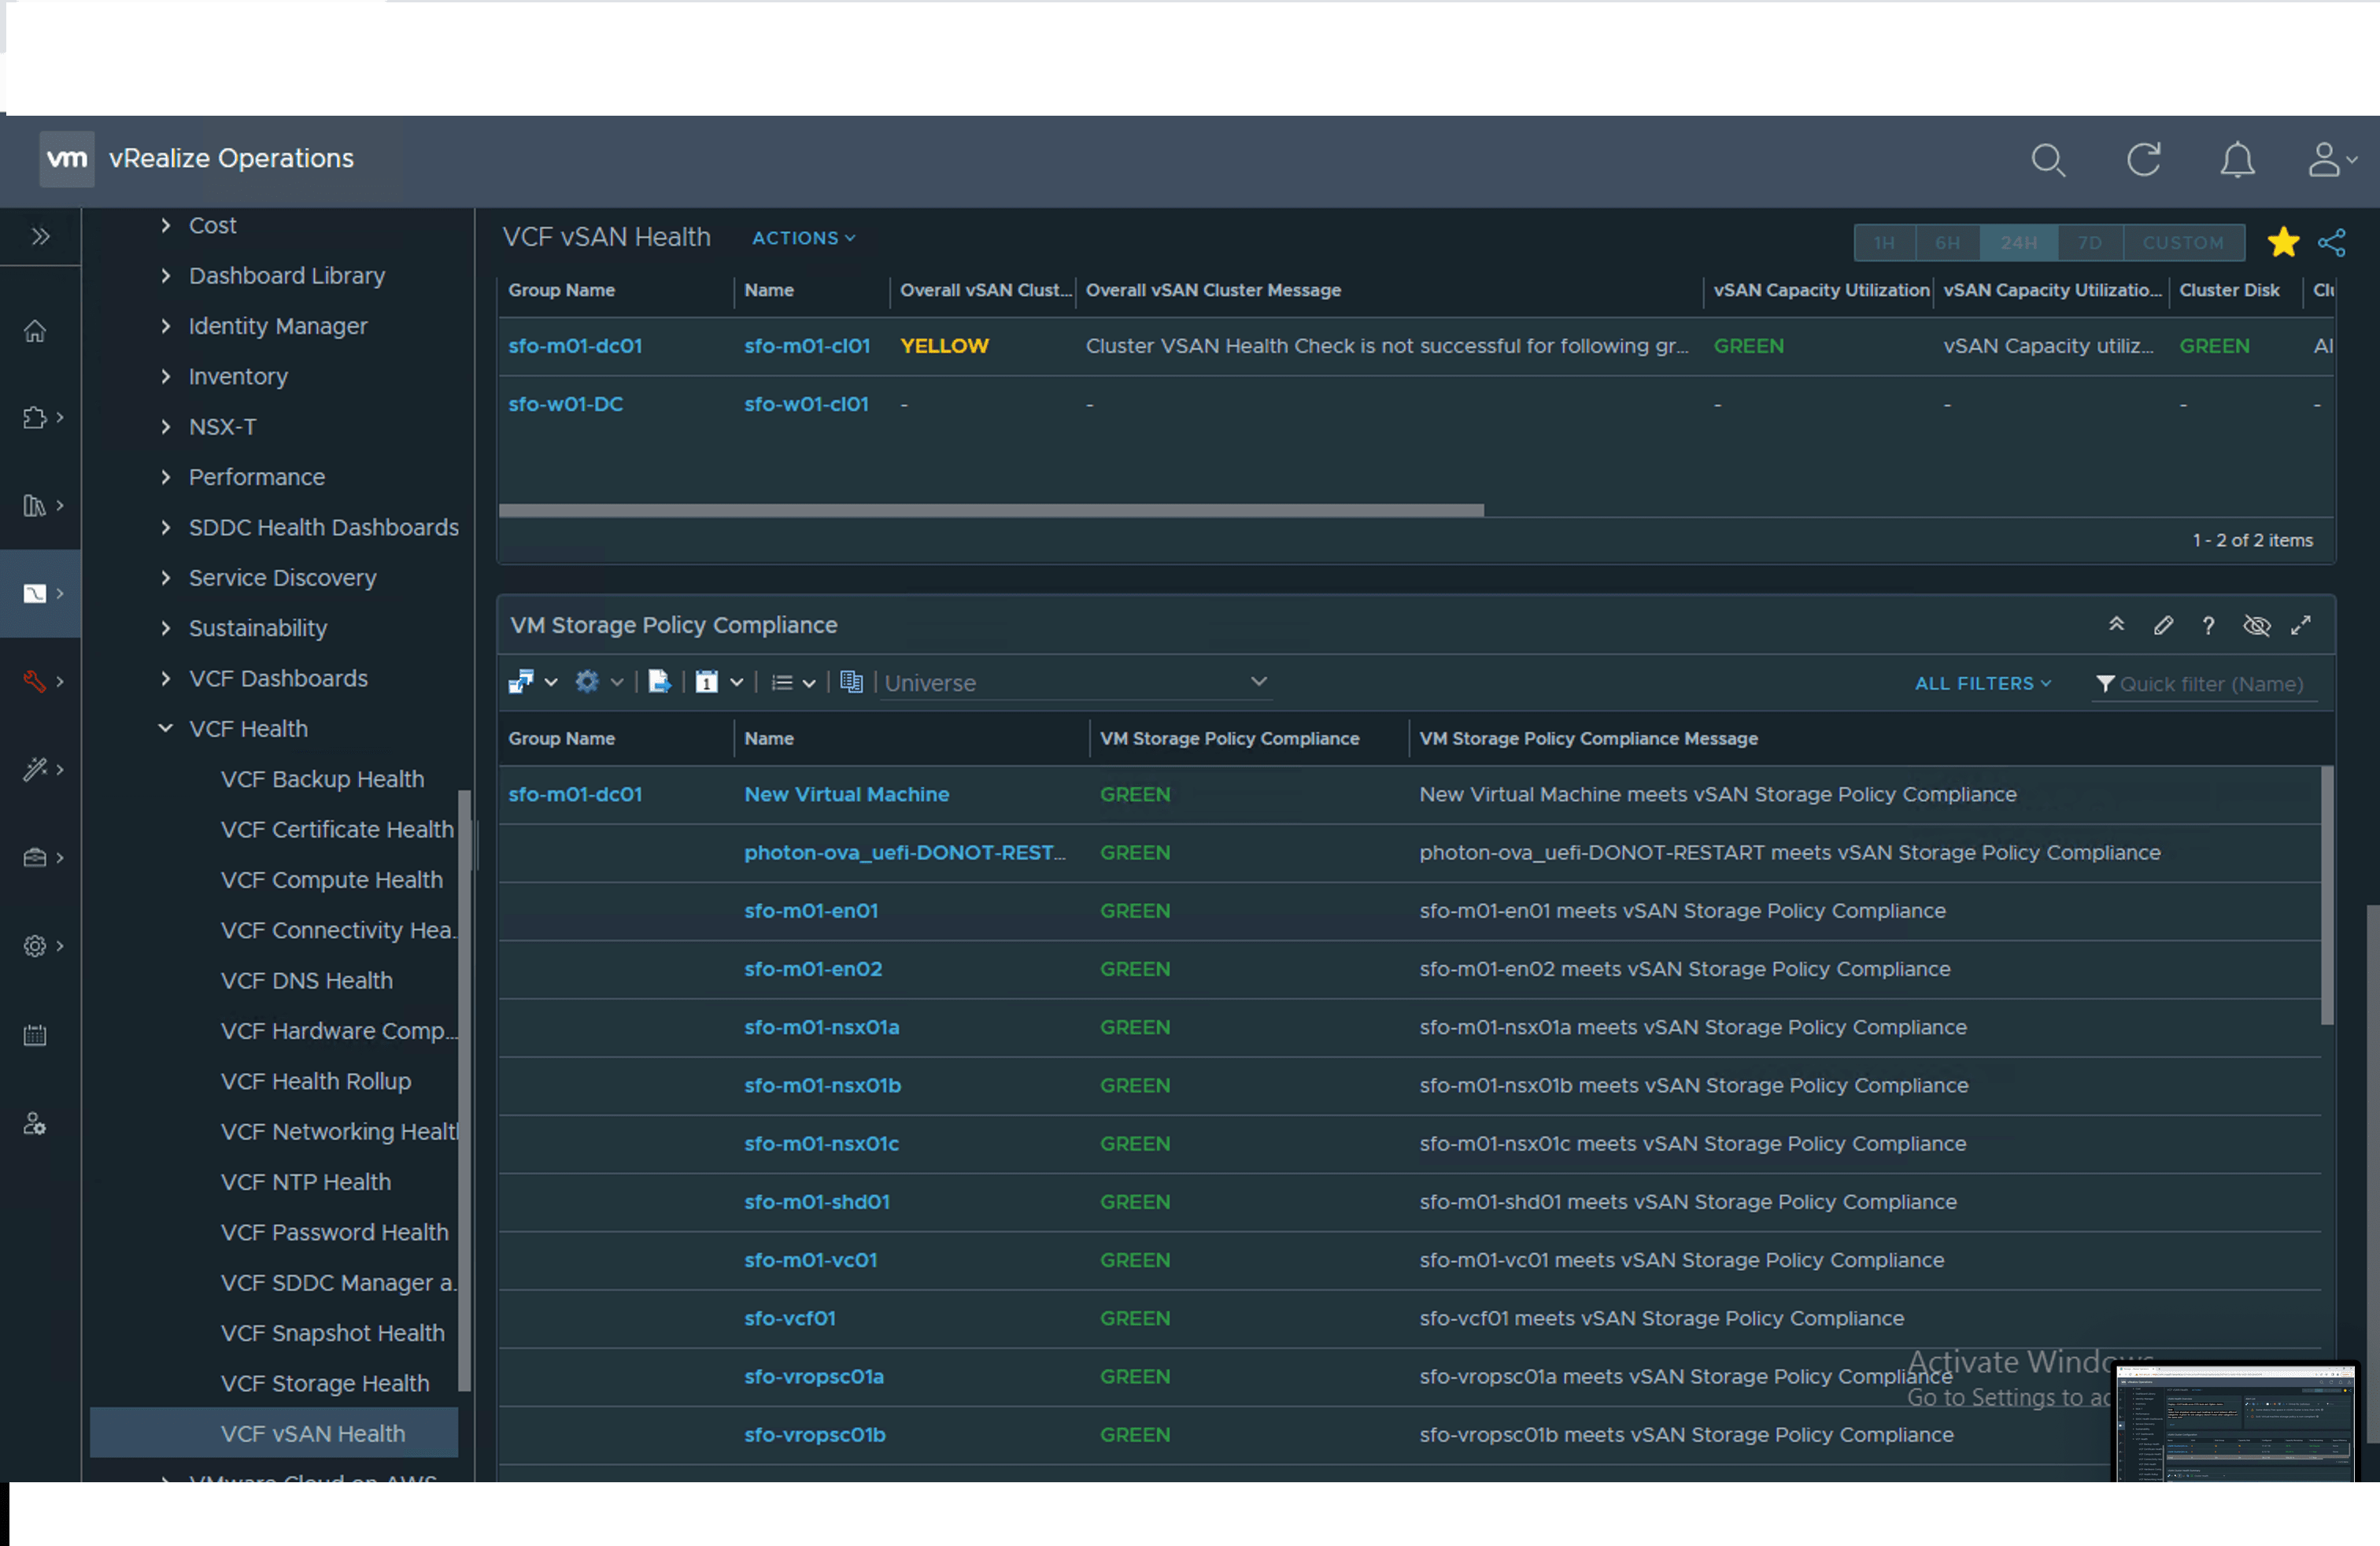The image size is (2380, 1546).
Task: Open the ACTIONS menu
Action: point(803,238)
